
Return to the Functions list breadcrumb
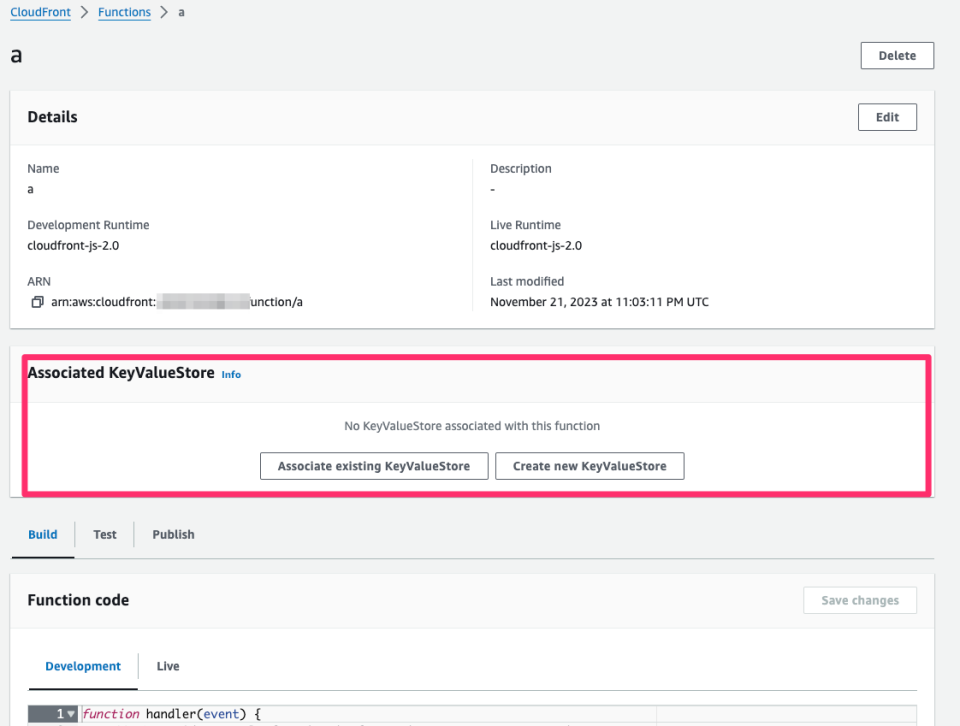click(124, 12)
